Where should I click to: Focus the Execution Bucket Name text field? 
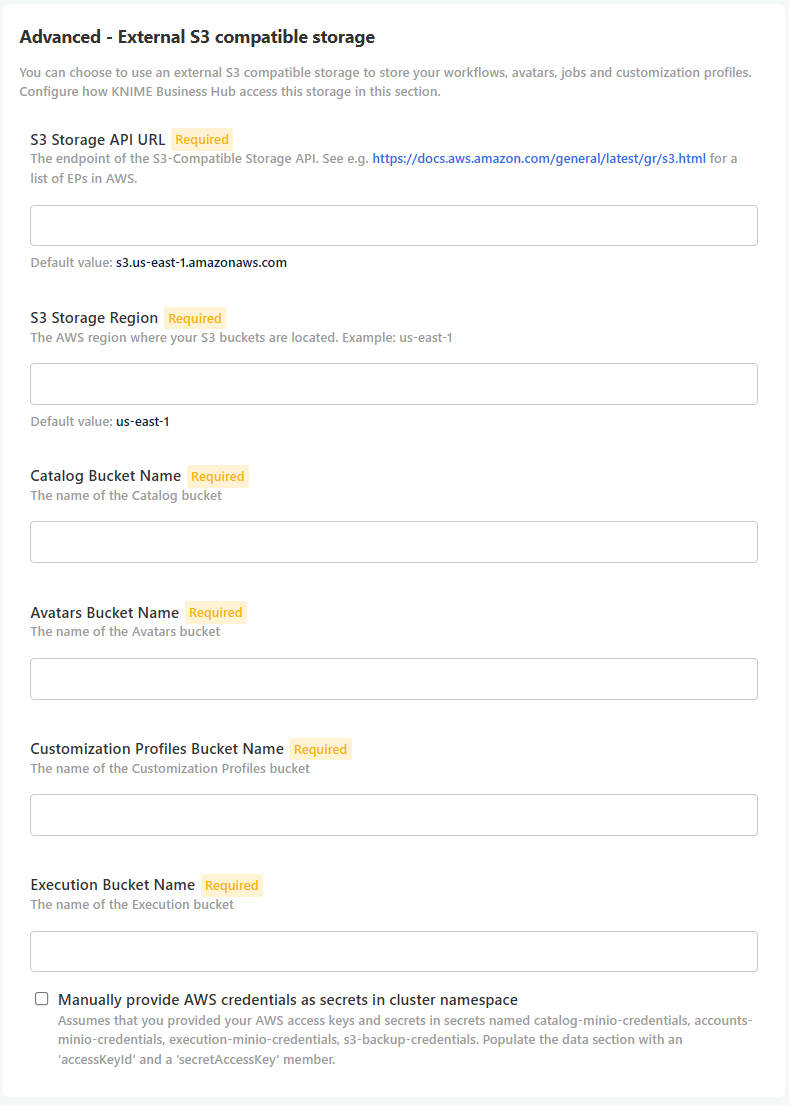click(x=394, y=951)
